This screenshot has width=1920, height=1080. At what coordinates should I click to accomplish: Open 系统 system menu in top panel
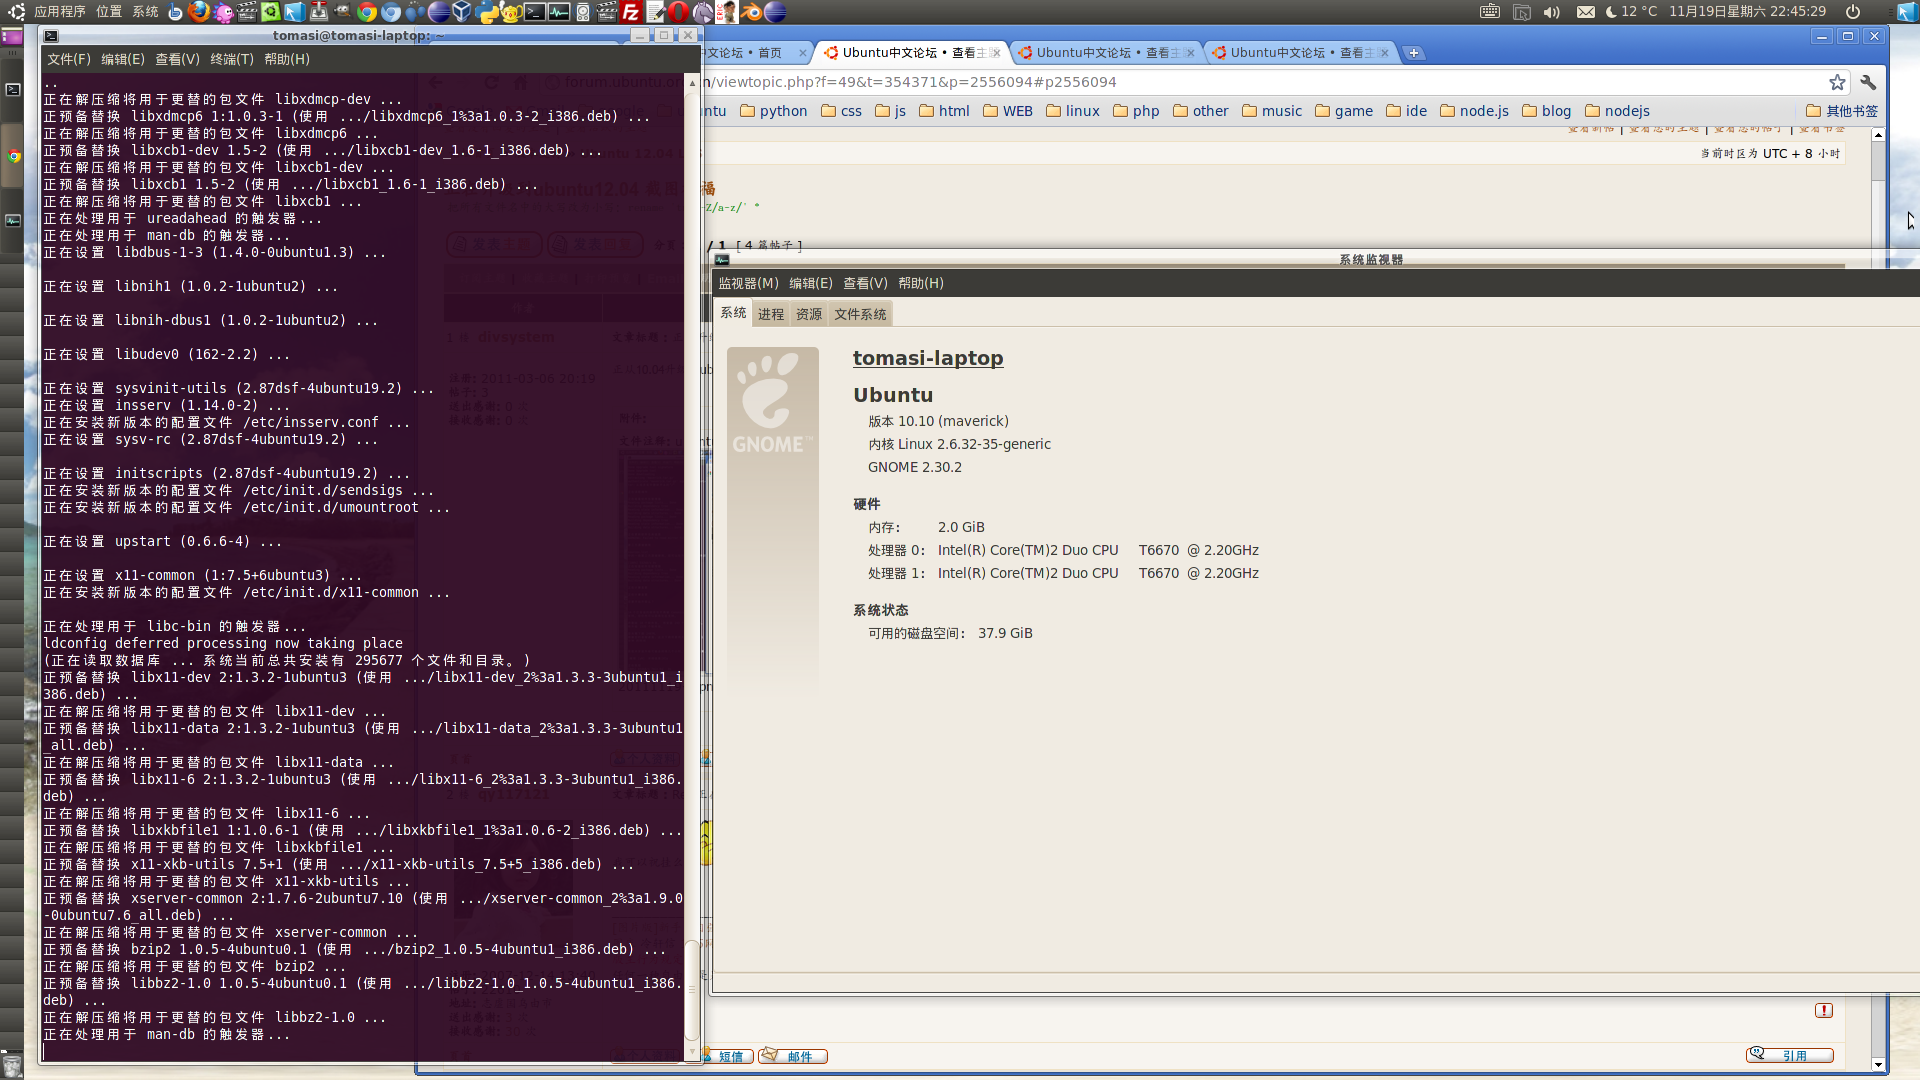click(x=146, y=12)
